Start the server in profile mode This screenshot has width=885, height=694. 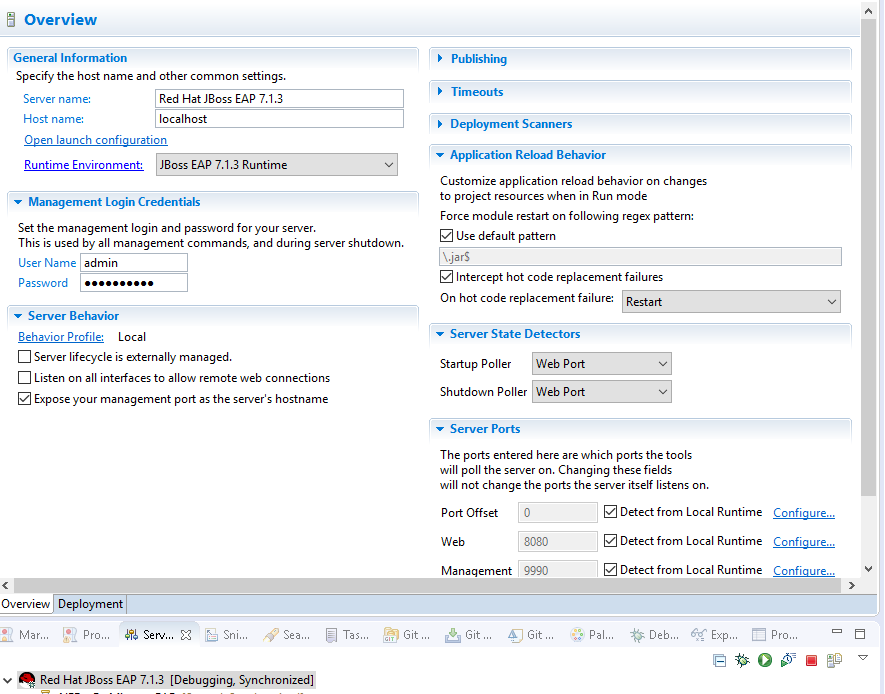(x=788, y=660)
